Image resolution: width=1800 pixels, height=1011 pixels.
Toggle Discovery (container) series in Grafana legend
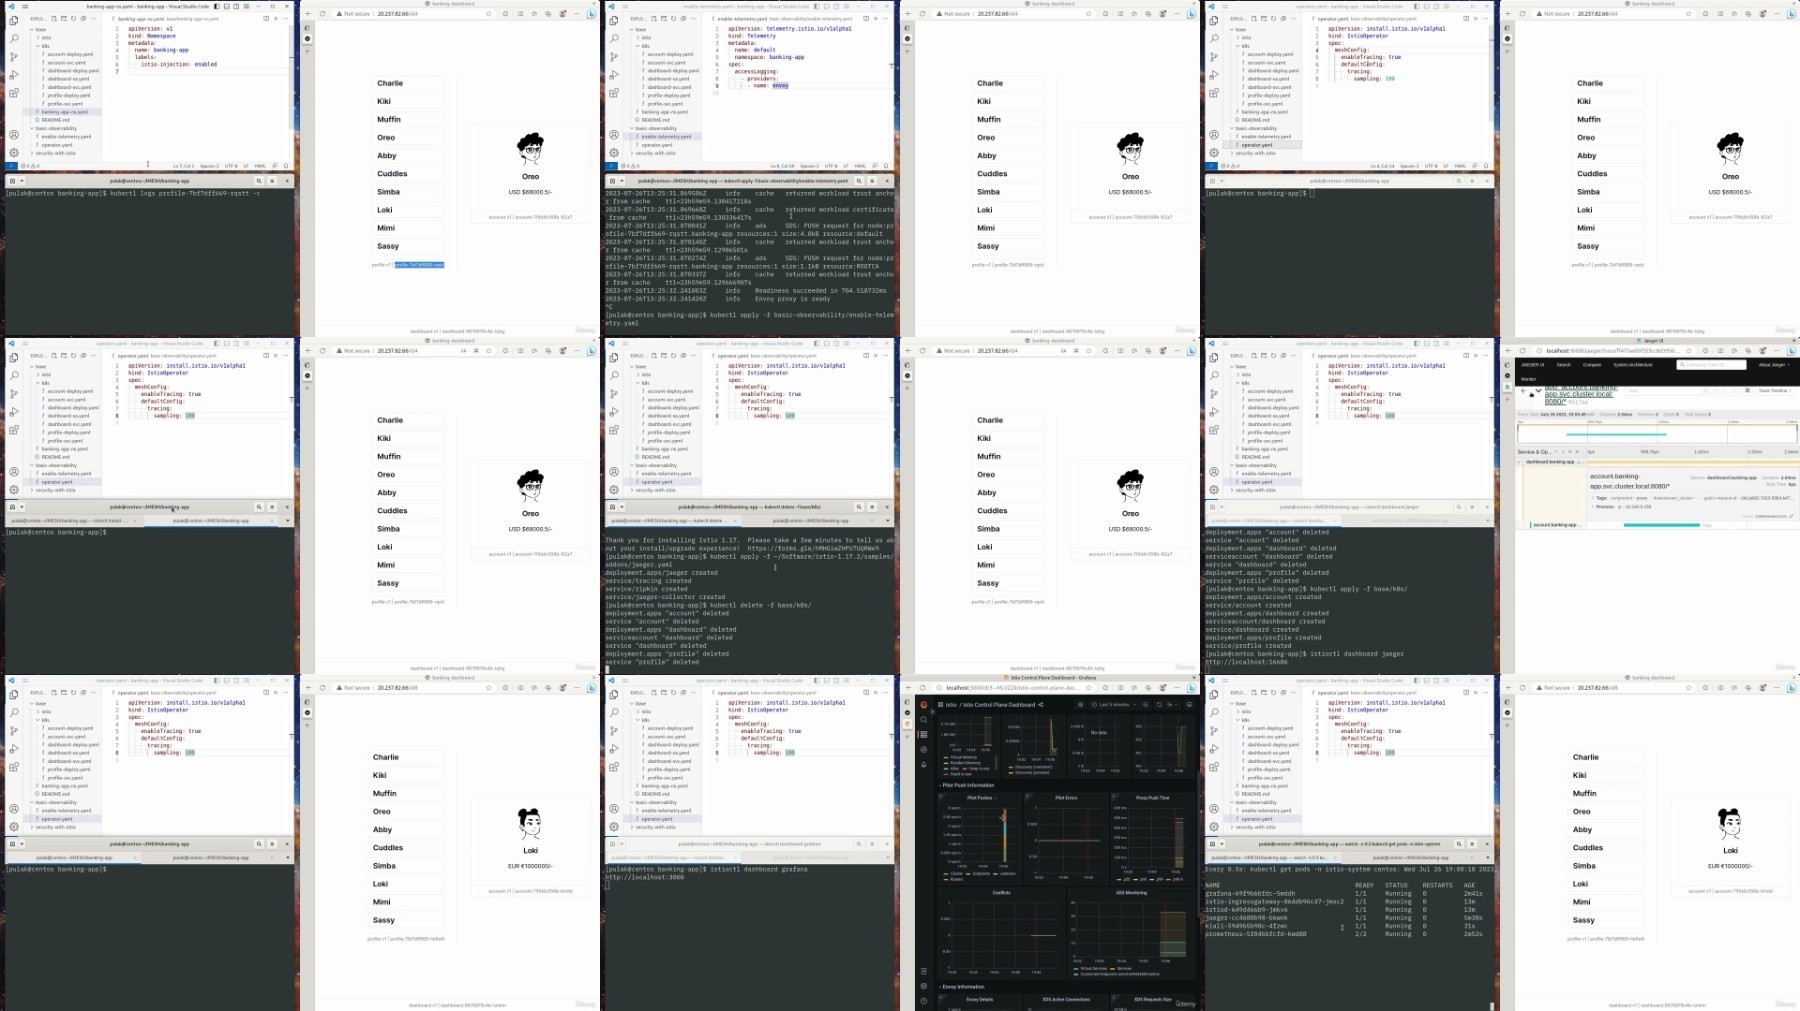coord(1031,767)
